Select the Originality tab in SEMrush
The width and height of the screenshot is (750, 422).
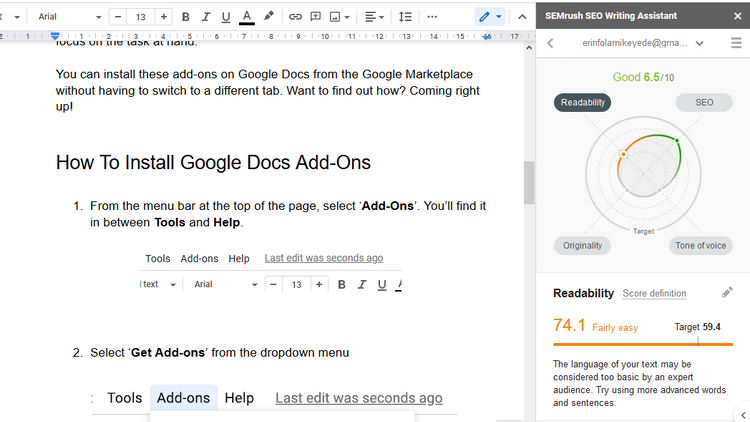[x=582, y=245]
